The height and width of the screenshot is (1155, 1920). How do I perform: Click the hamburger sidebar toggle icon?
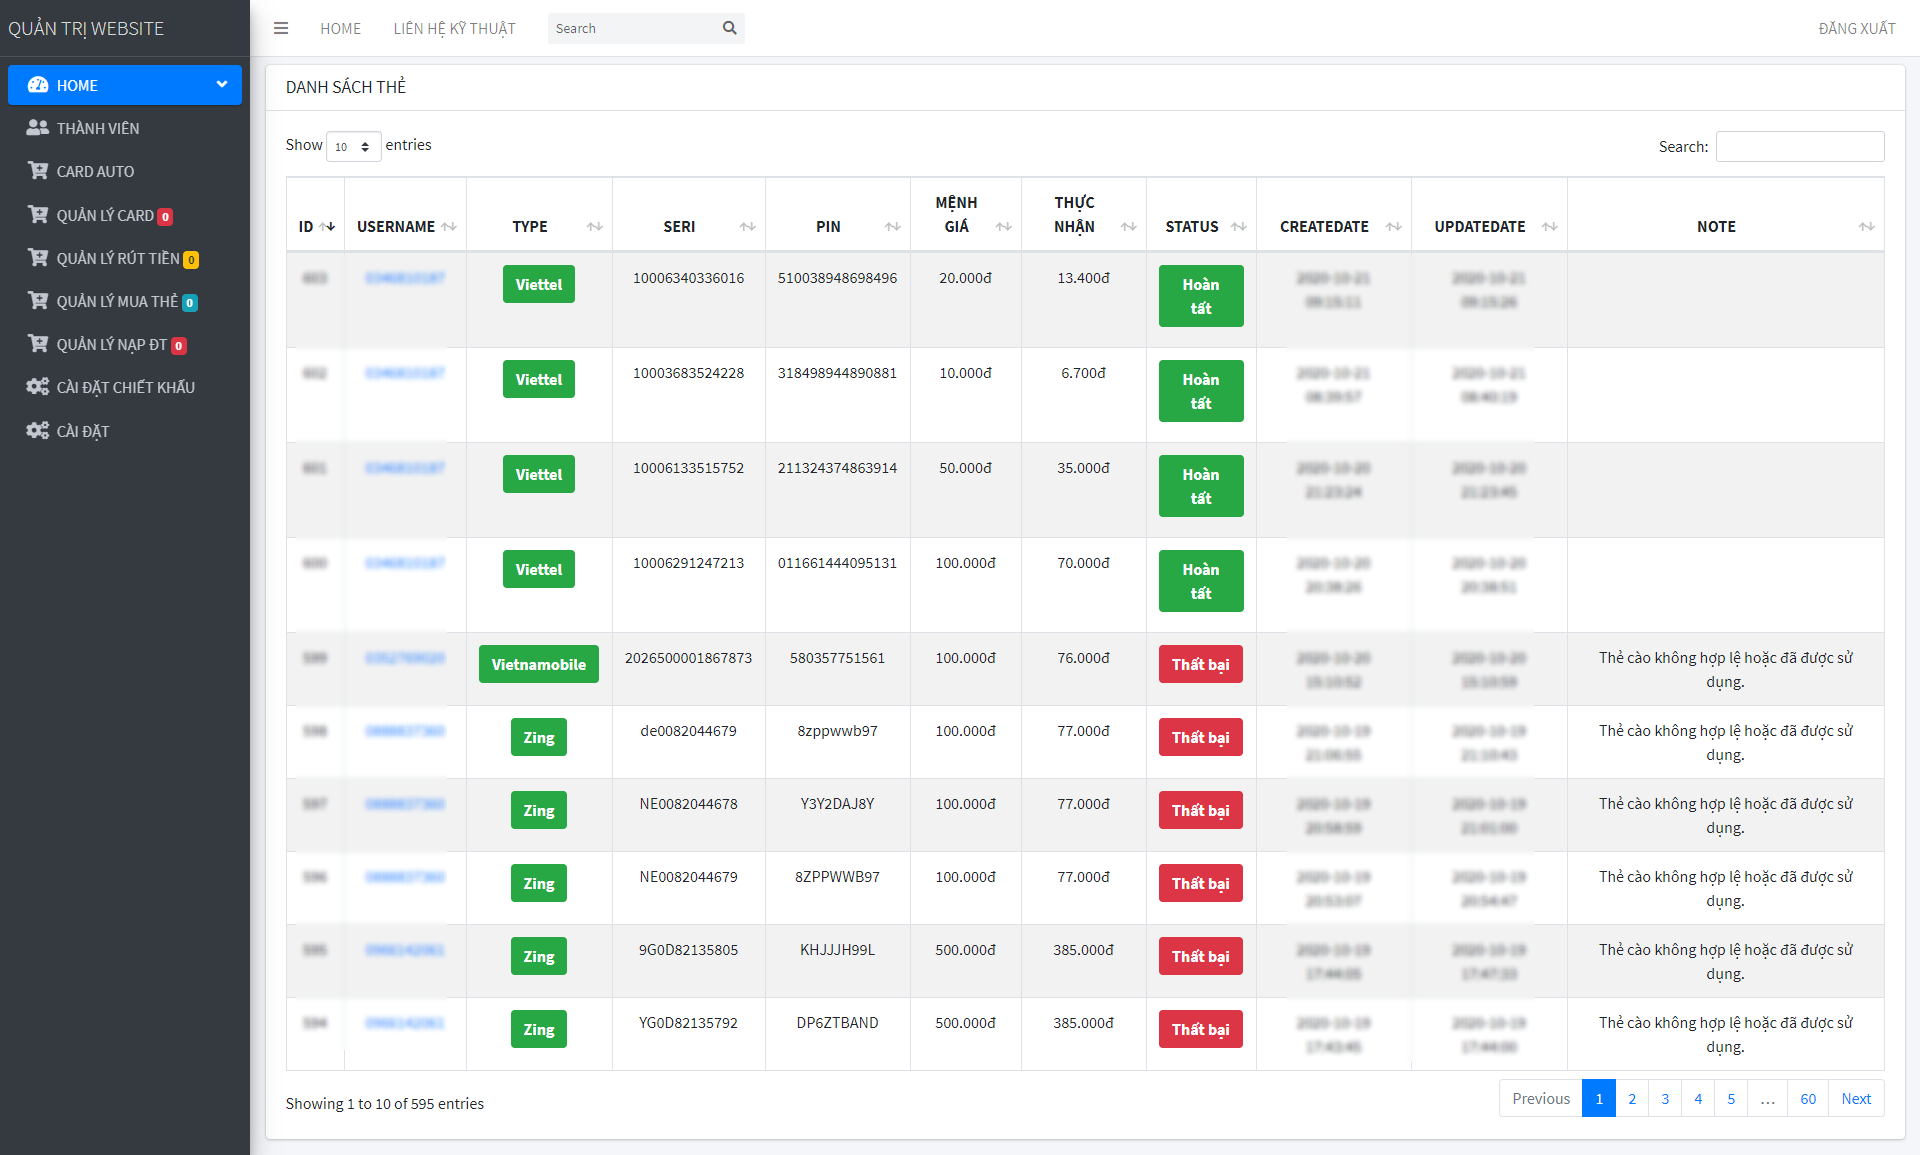tap(281, 28)
